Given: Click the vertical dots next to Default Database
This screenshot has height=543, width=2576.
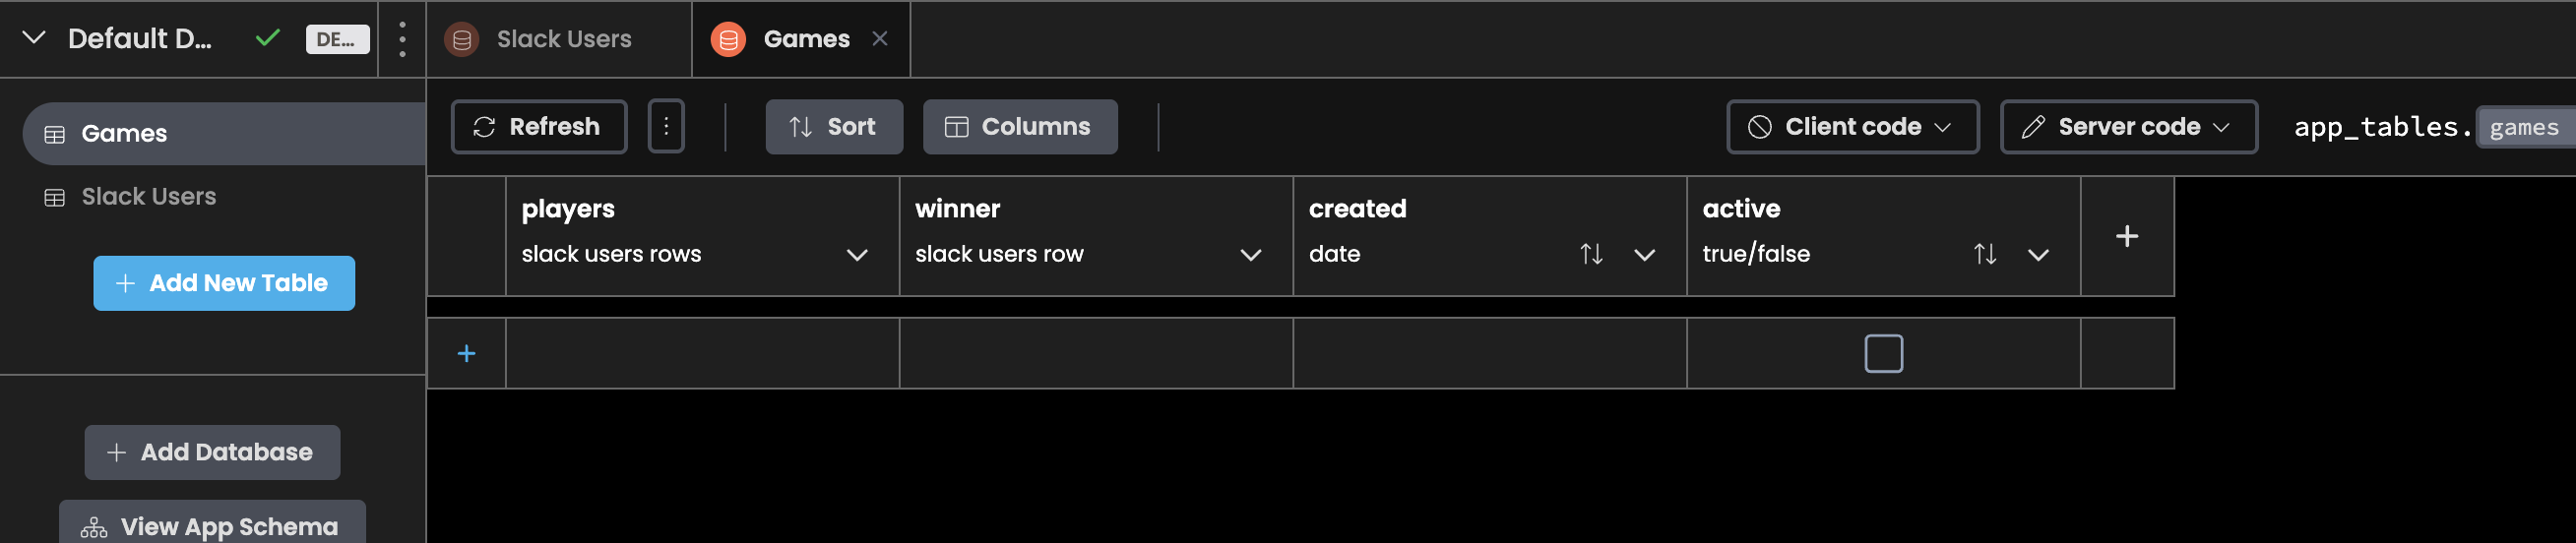Looking at the screenshot, I should pos(402,39).
